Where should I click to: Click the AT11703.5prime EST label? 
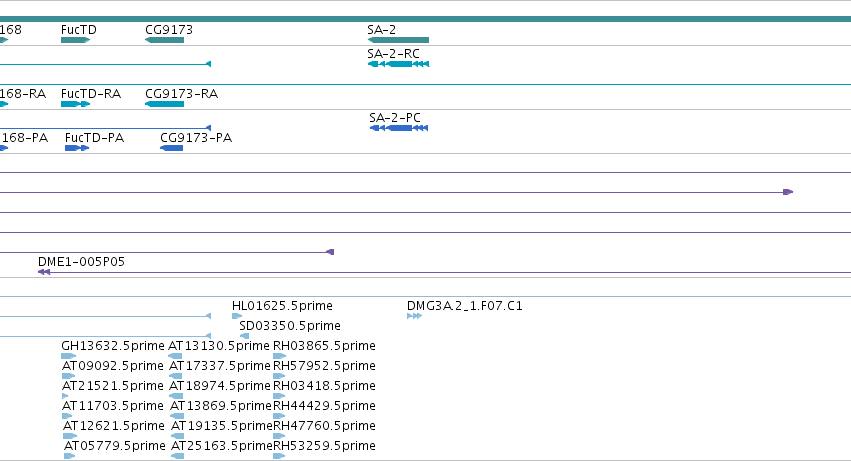pos(112,406)
